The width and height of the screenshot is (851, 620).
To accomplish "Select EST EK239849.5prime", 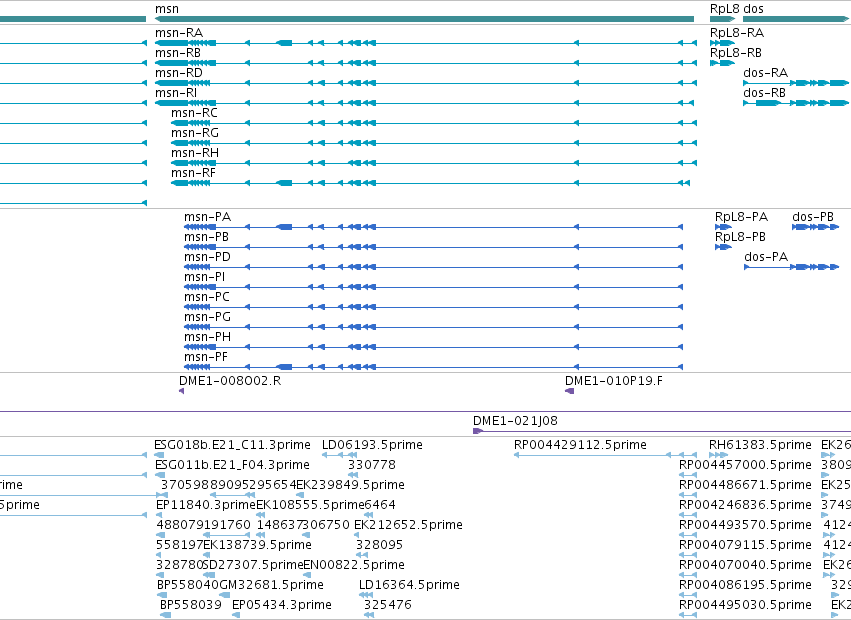I will [x=351, y=485].
